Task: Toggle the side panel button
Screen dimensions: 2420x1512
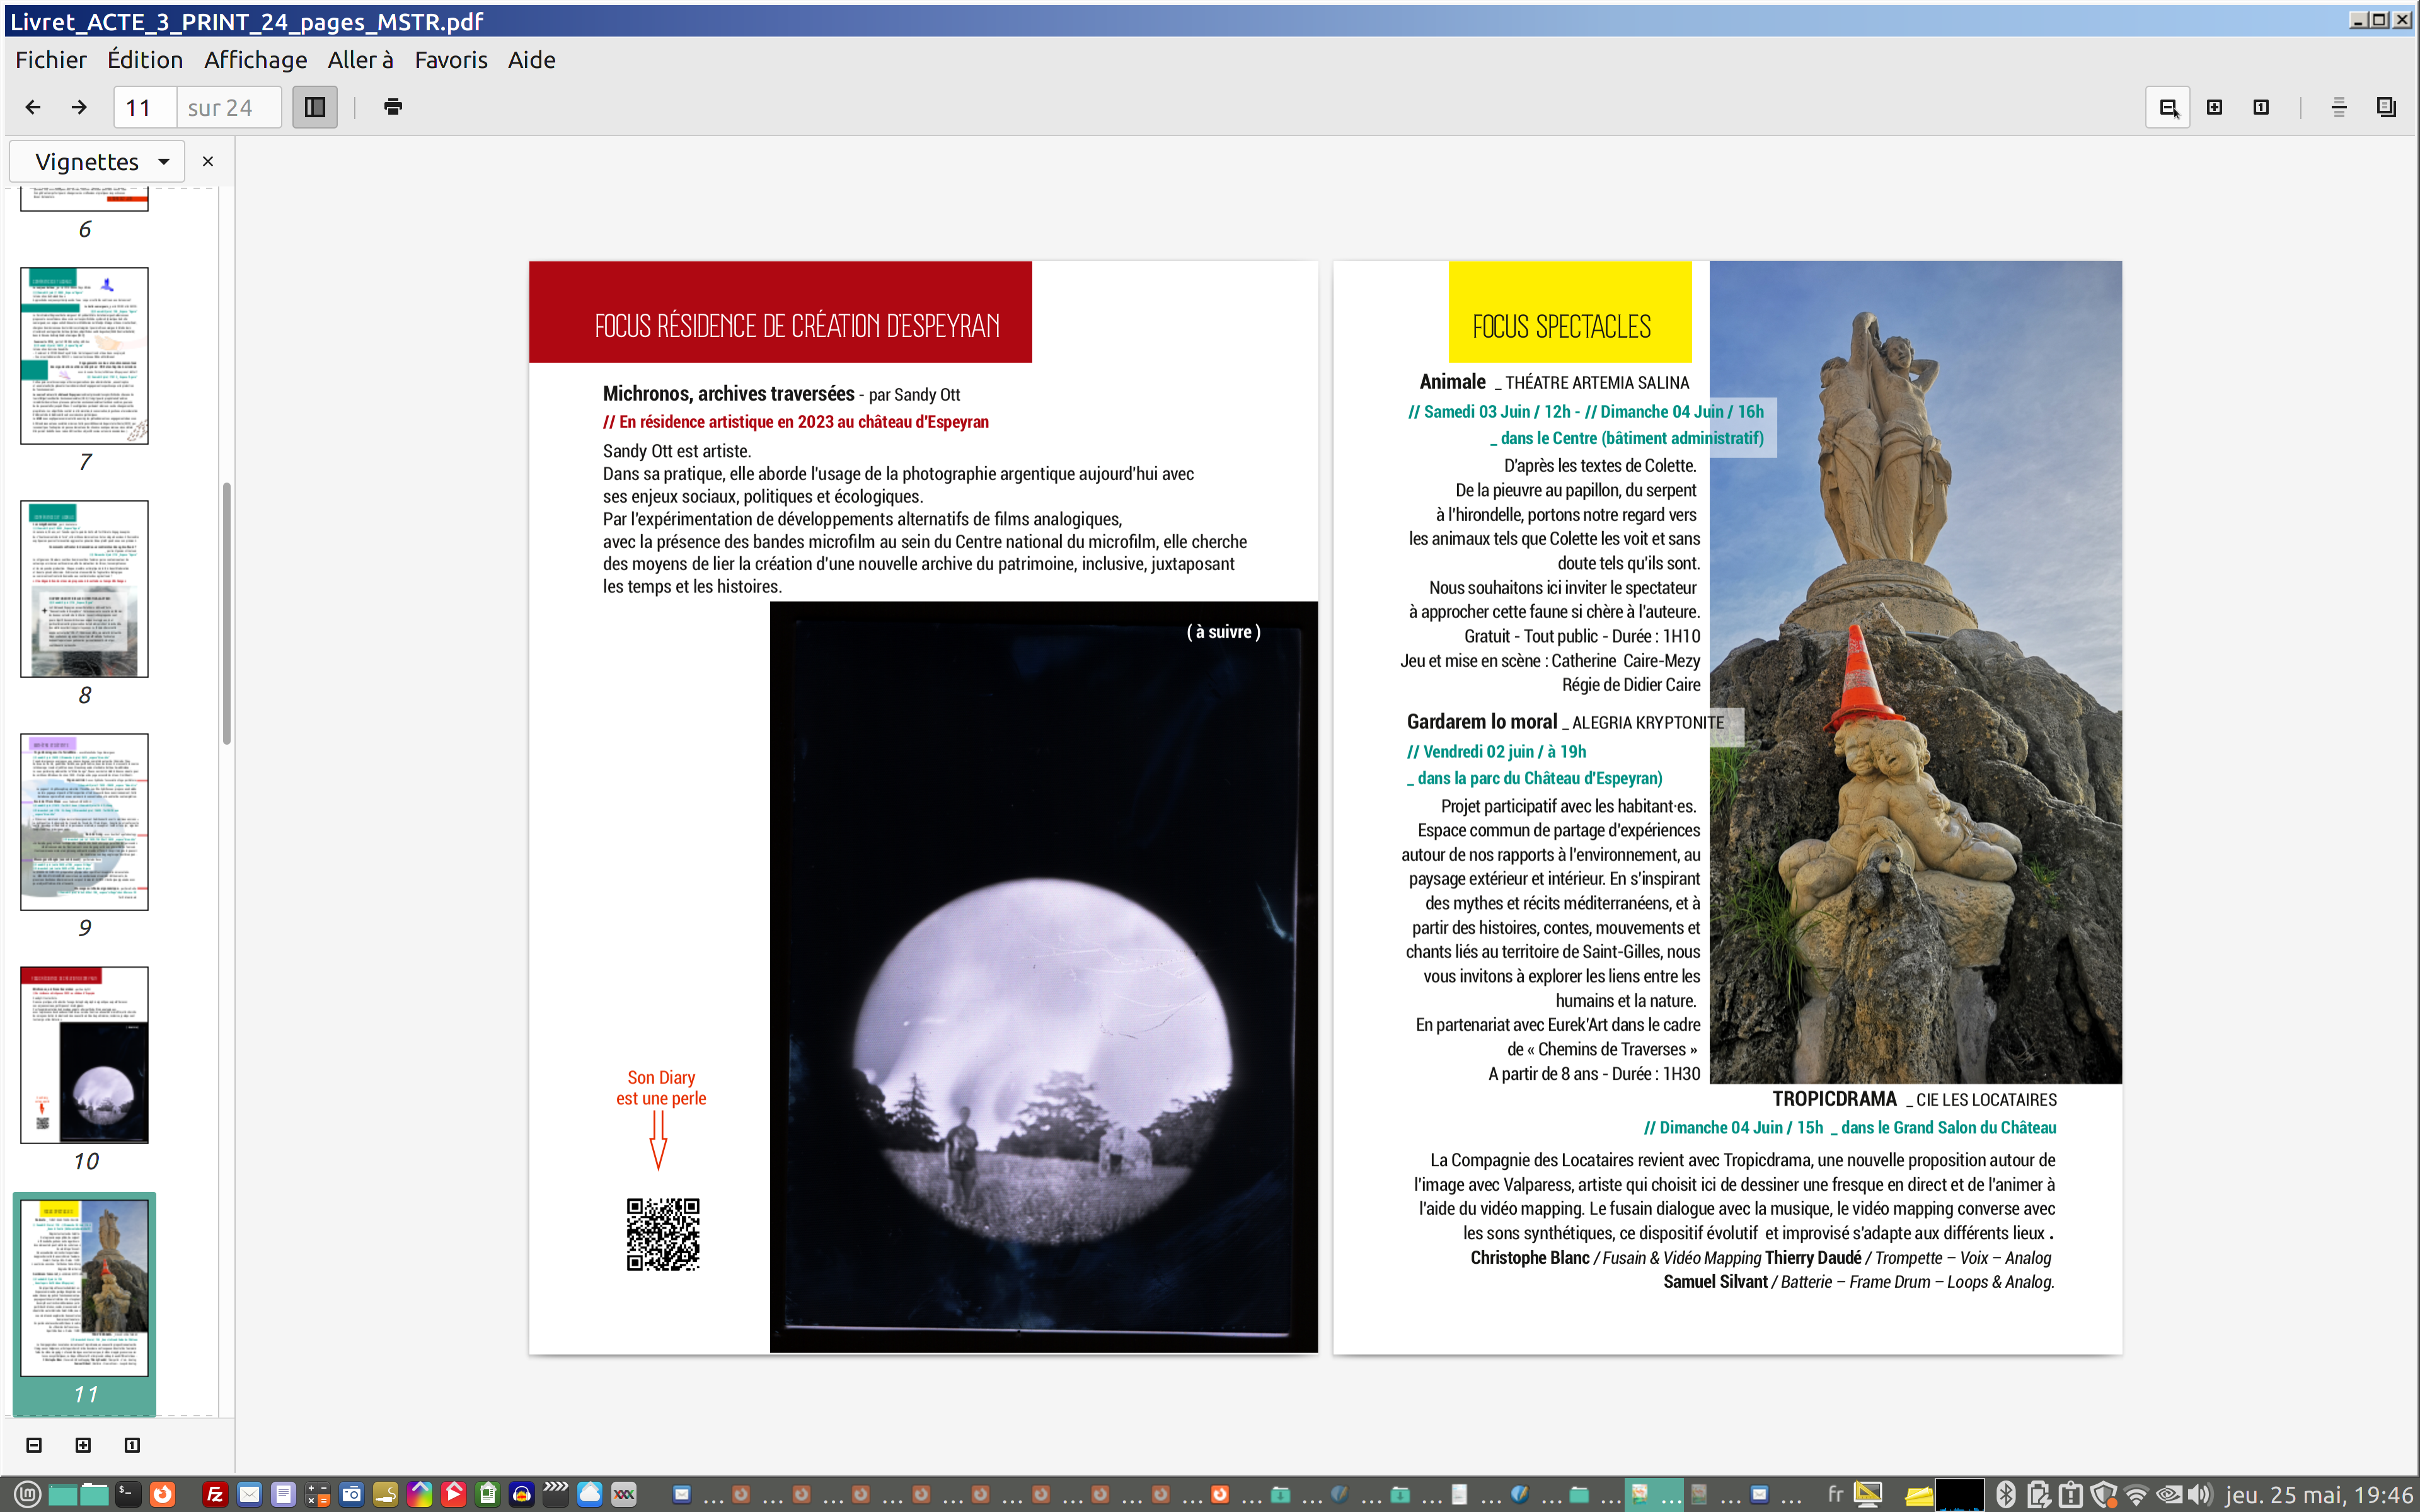Action: pyautogui.click(x=315, y=107)
